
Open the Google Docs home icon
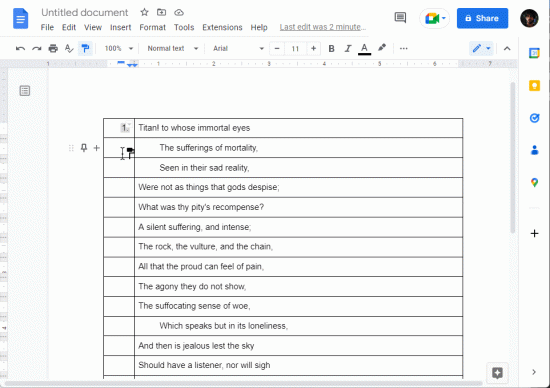20,19
